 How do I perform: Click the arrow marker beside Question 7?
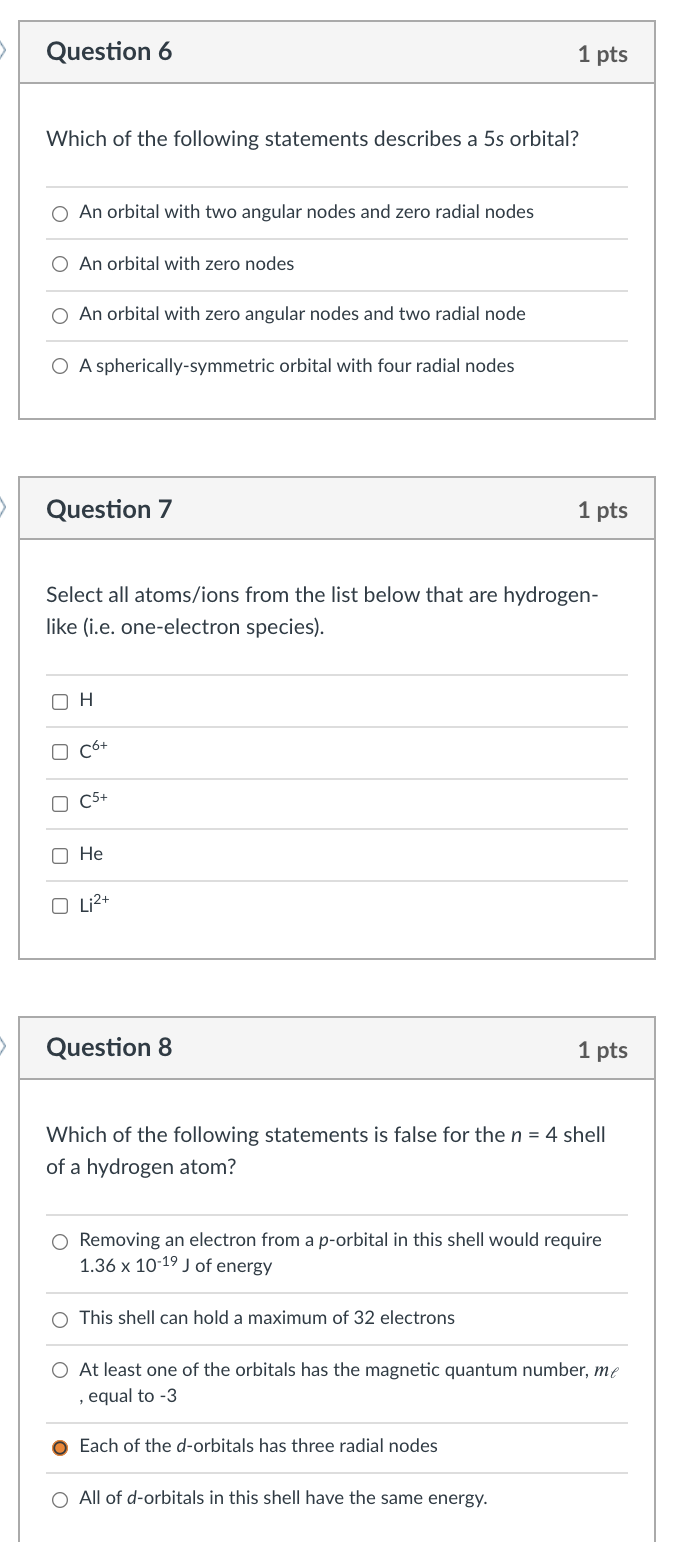[x=4, y=508]
